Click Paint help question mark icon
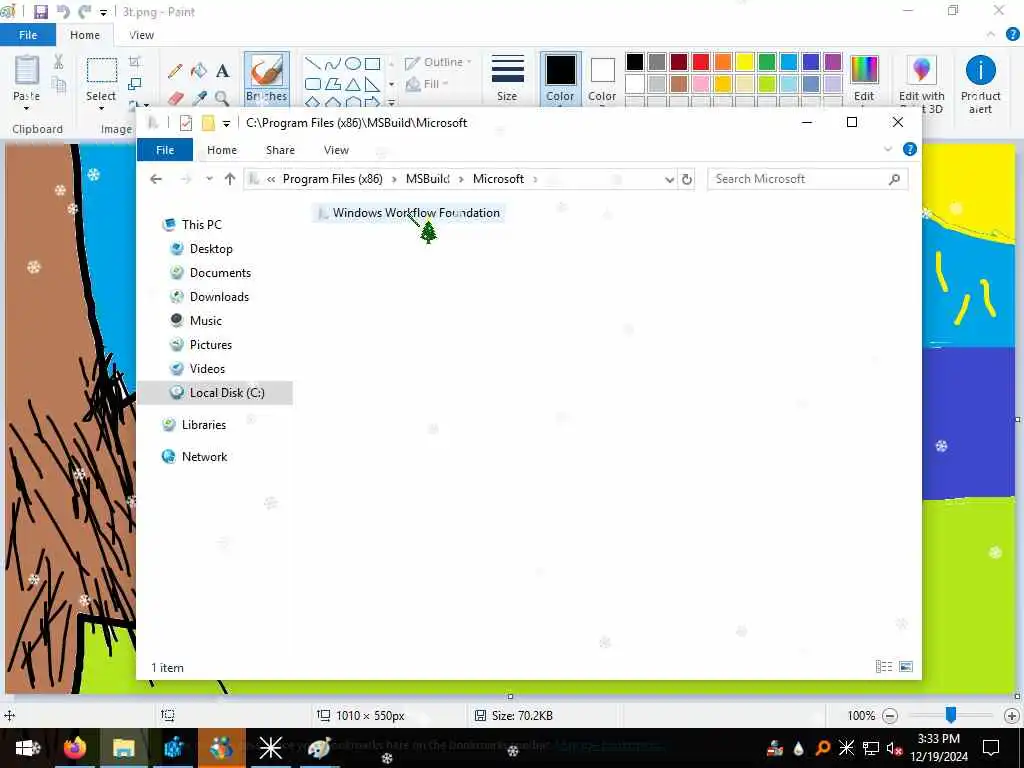1024x768 pixels. coord(1013,35)
